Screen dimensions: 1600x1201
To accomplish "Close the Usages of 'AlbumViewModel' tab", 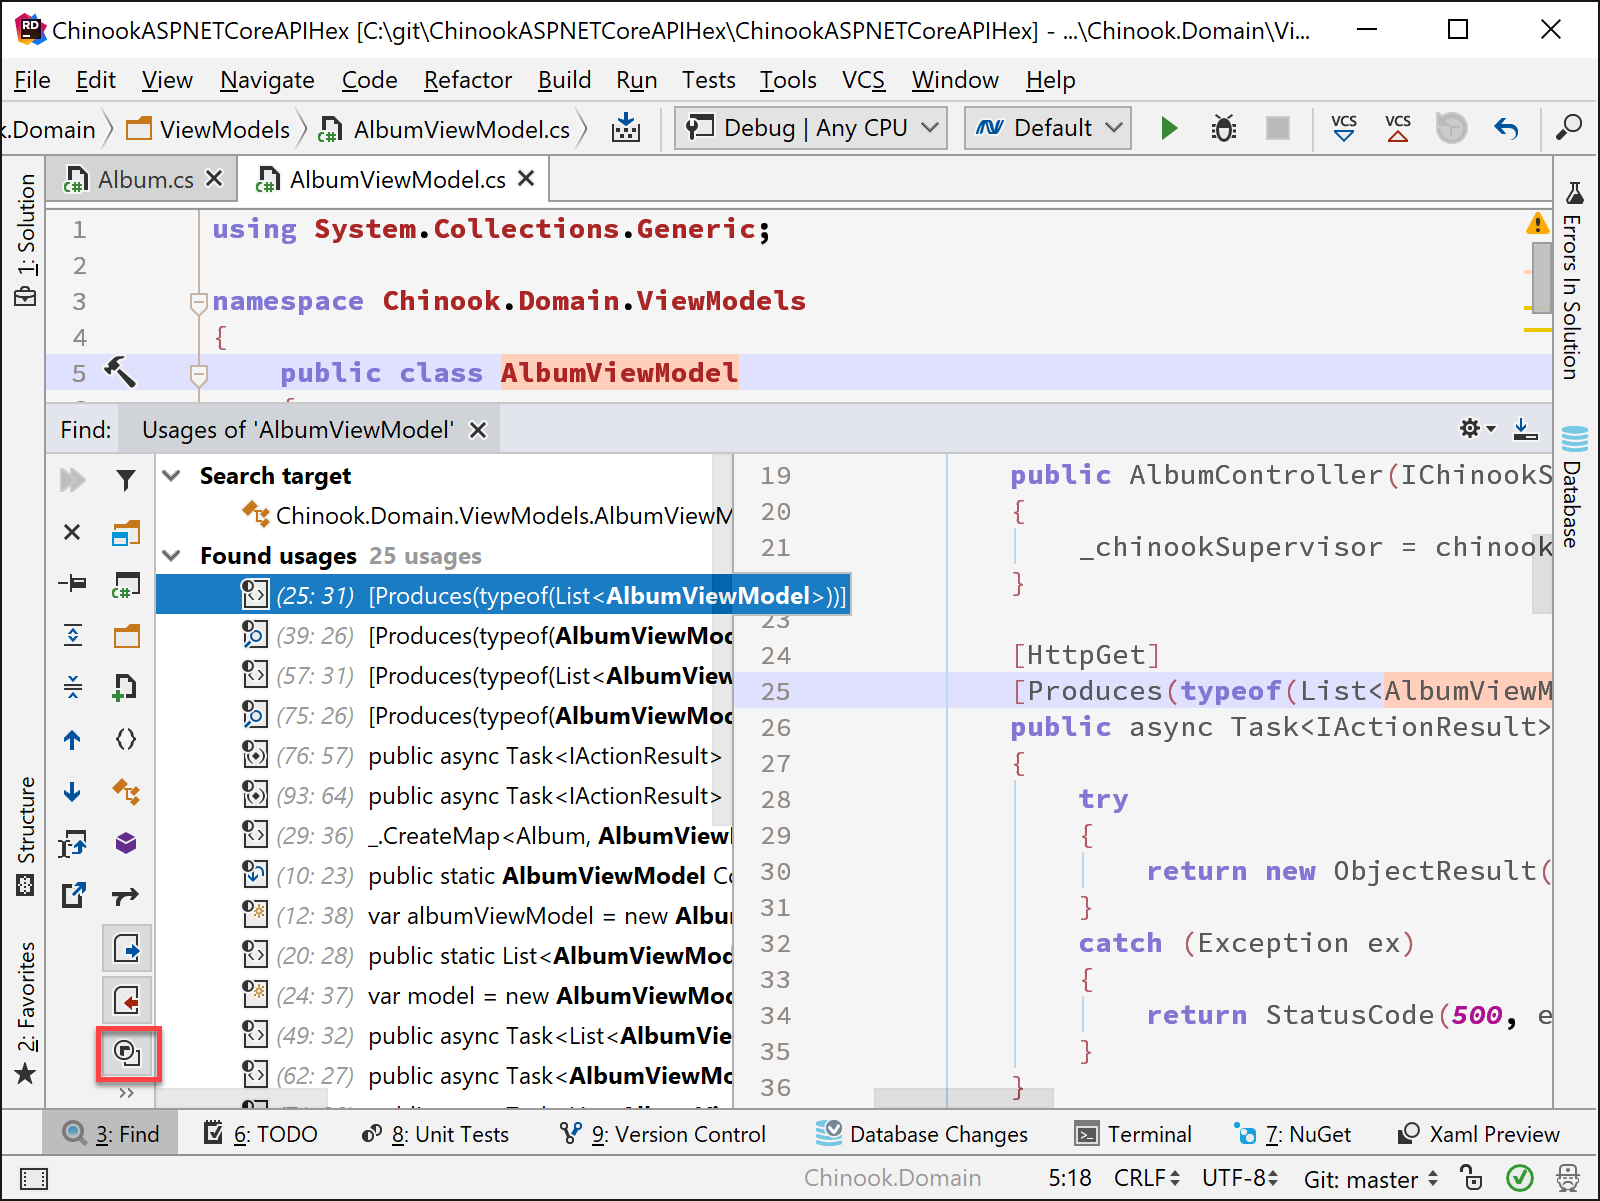I will pos(478,430).
